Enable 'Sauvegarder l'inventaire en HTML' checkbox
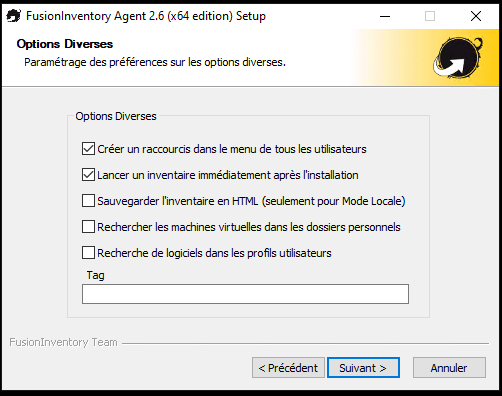 click(x=88, y=201)
